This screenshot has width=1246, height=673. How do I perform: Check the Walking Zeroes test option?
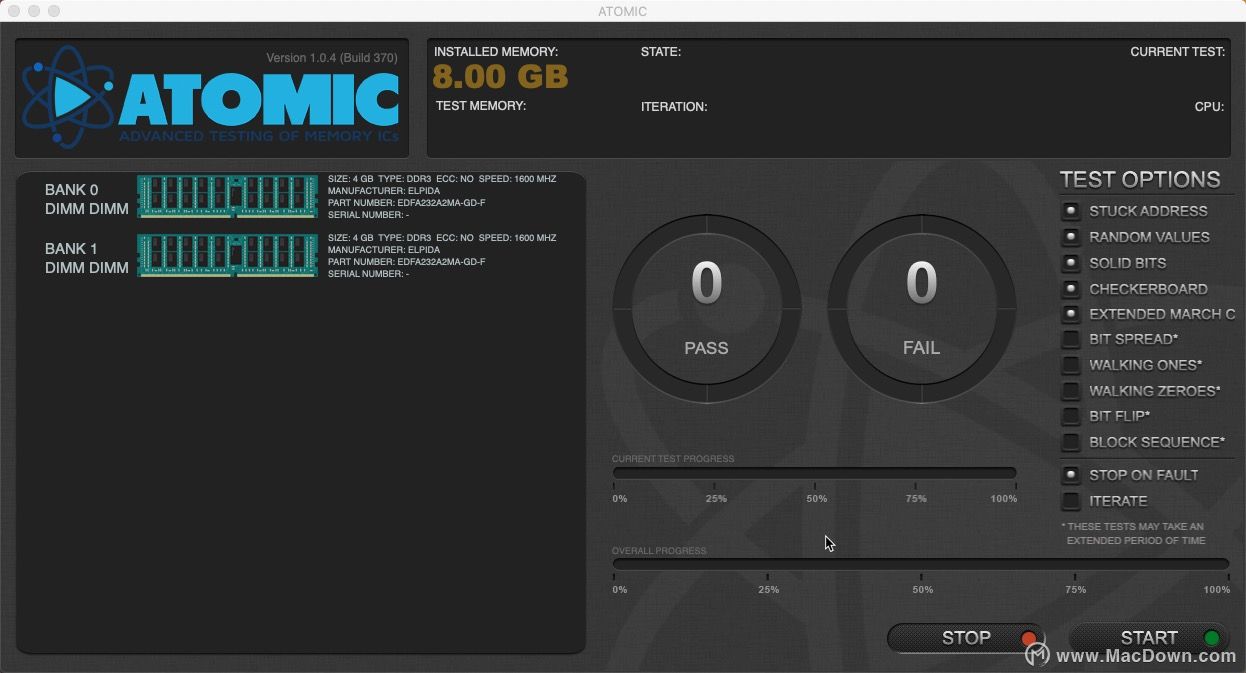tap(1071, 391)
